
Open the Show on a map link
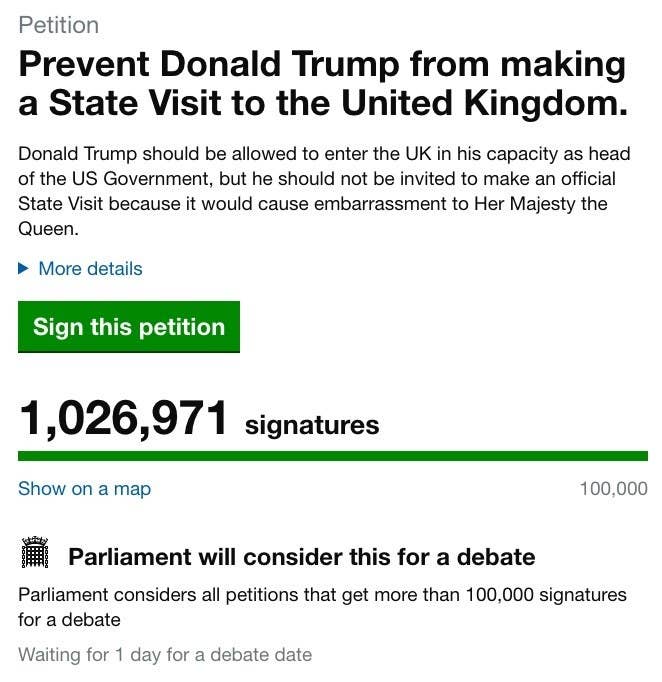tap(84, 489)
